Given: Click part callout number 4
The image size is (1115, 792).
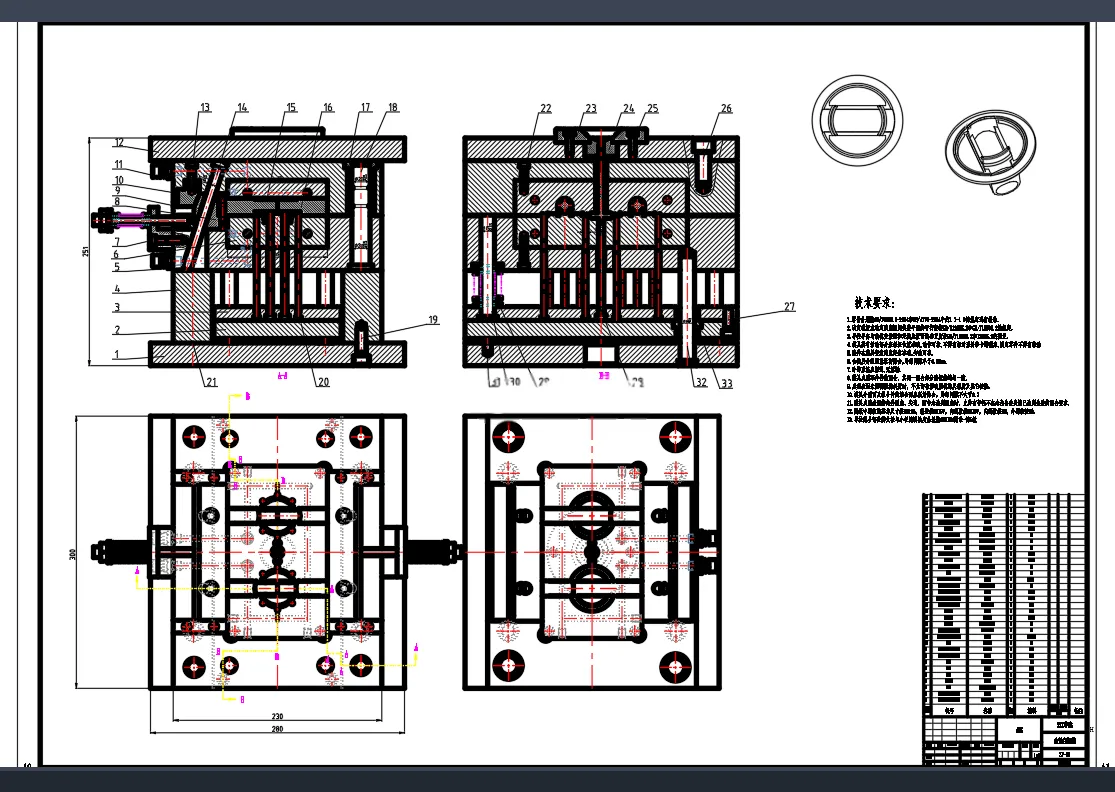Looking at the screenshot, I should [117, 289].
